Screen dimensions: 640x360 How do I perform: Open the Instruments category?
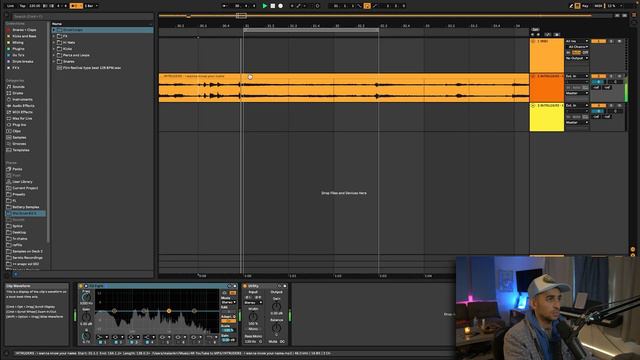tap(22, 100)
